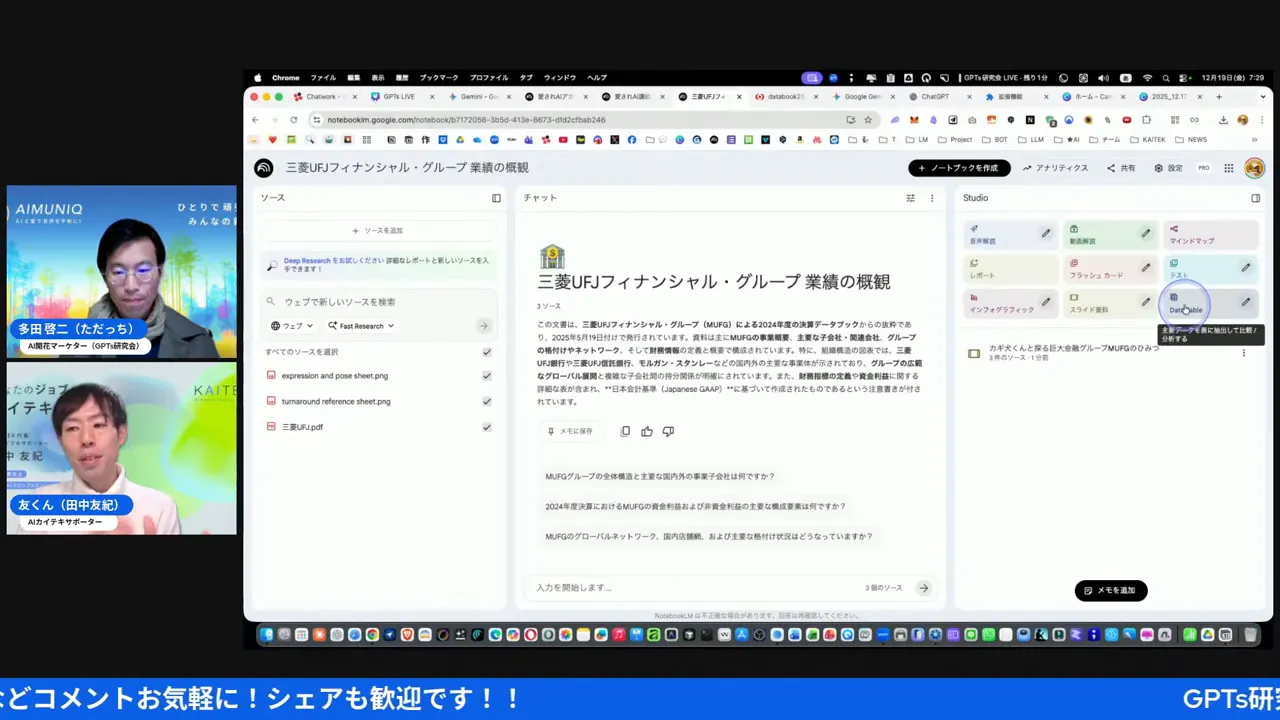Open the Fast Research mode dropdown
The height and width of the screenshot is (720, 1280).
[x=360, y=325]
